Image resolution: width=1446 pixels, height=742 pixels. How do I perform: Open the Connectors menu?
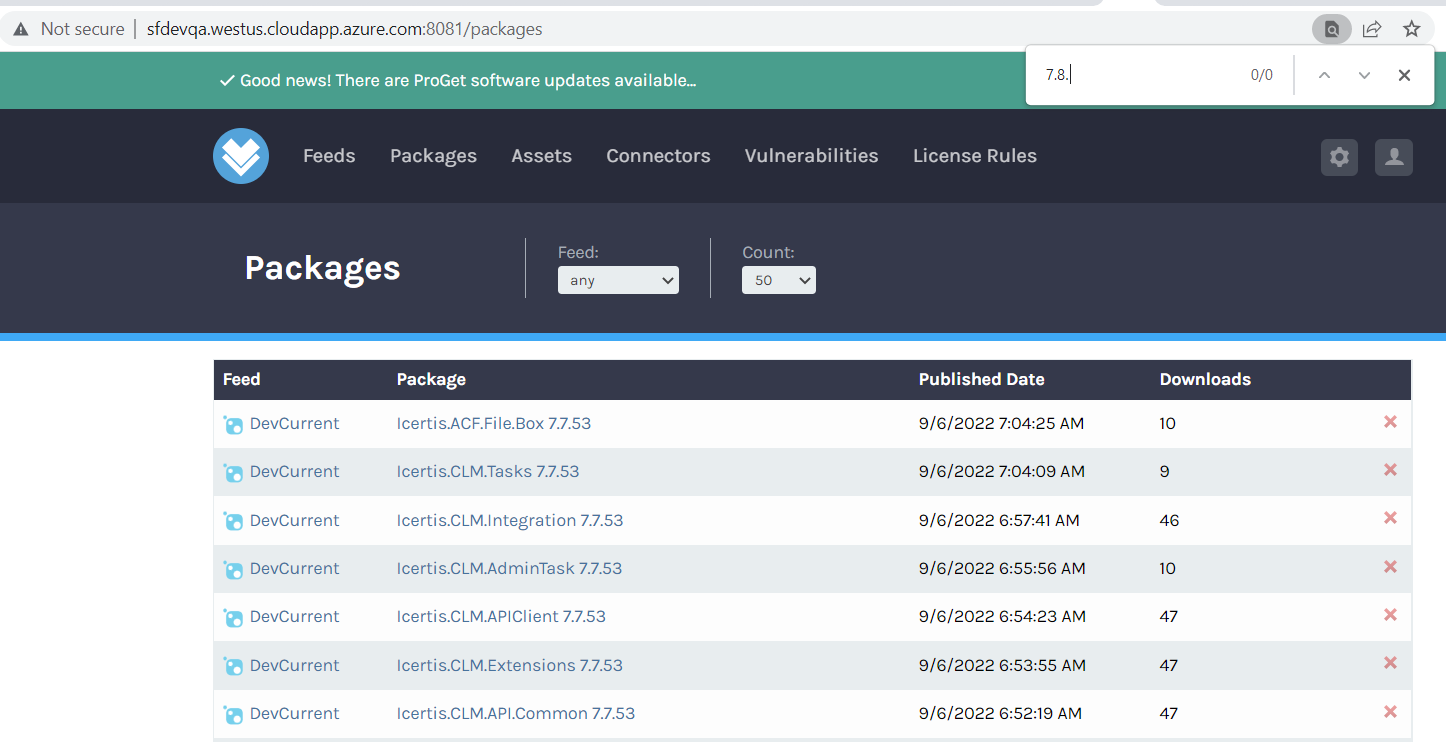point(658,156)
